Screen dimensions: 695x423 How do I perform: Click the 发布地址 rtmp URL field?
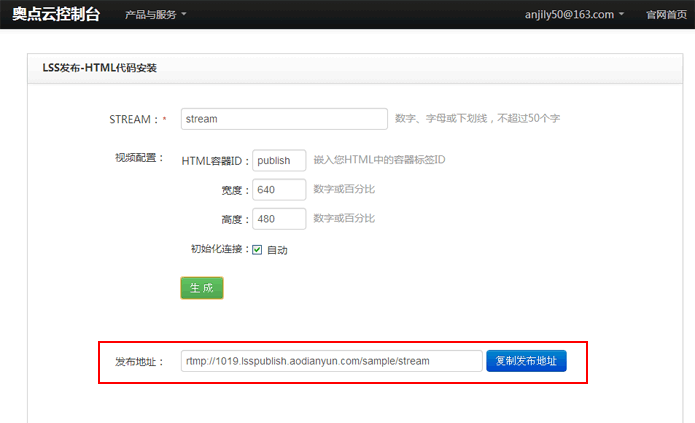(332, 361)
